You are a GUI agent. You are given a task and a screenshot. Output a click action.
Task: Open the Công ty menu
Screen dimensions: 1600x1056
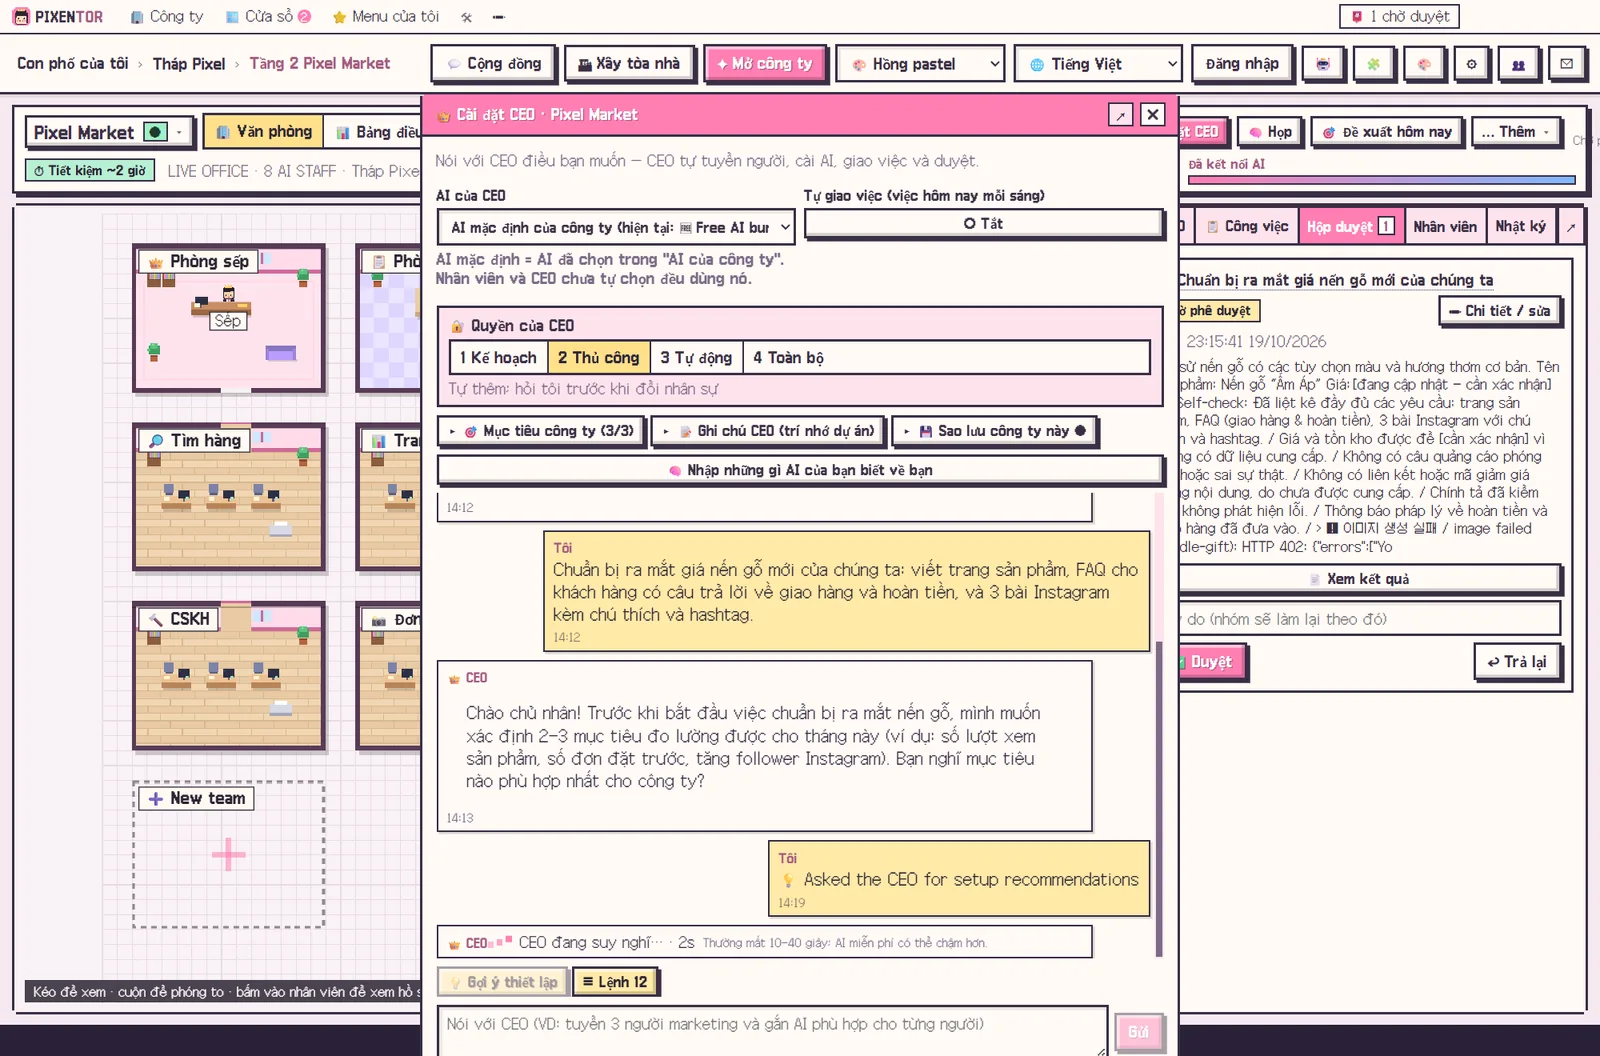coord(166,17)
